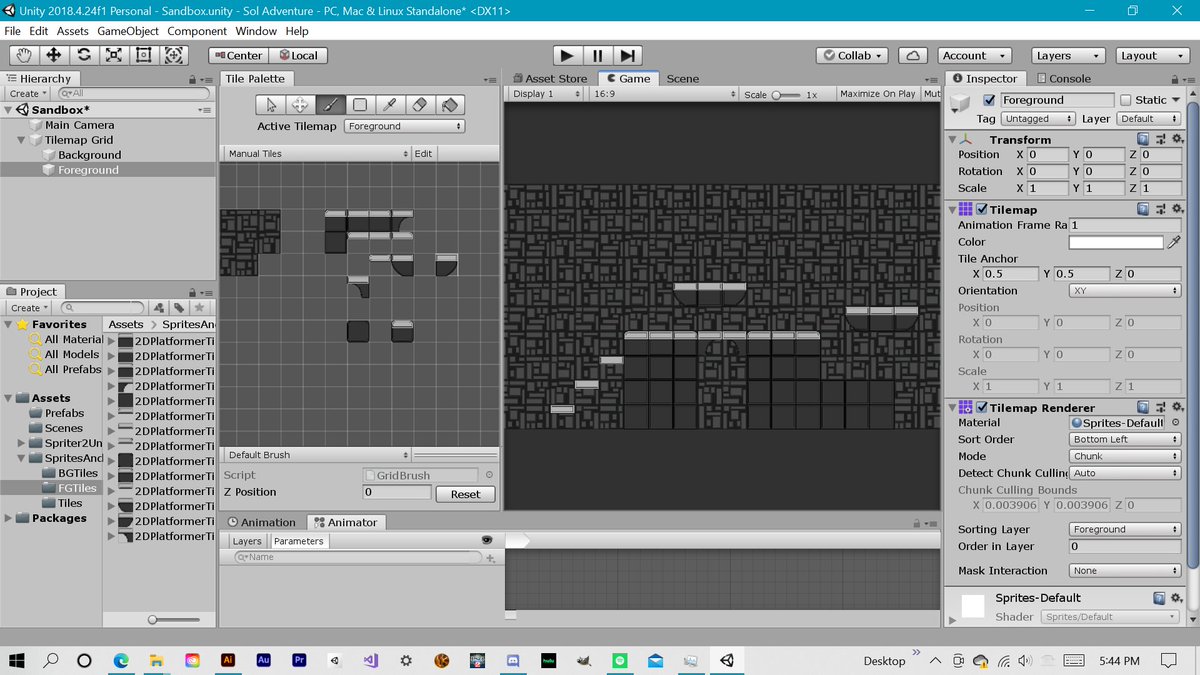Viewport: 1200px width, 675px height.
Task: Toggle the Tilemap Renderer enabled checkbox
Action: click(982, 408)
